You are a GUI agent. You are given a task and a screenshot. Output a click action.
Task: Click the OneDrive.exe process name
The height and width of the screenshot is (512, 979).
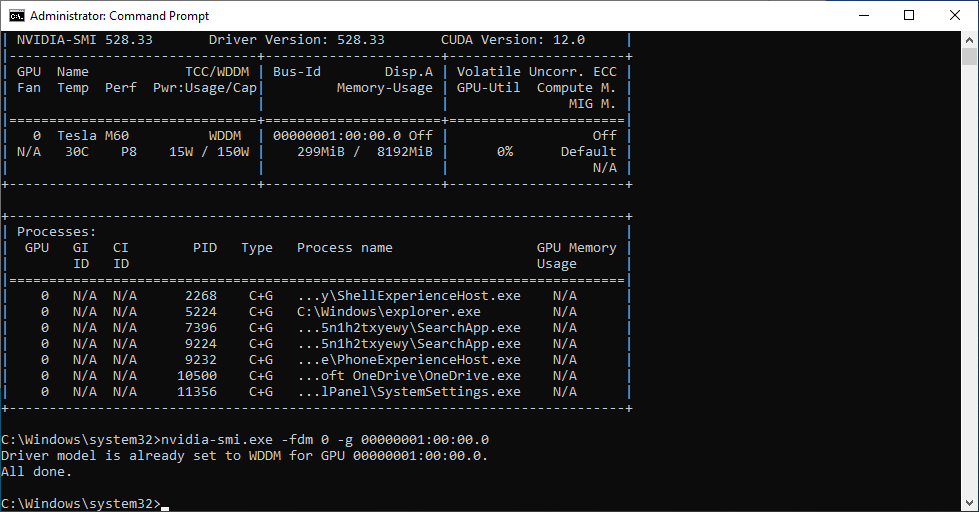click(409, 376)
